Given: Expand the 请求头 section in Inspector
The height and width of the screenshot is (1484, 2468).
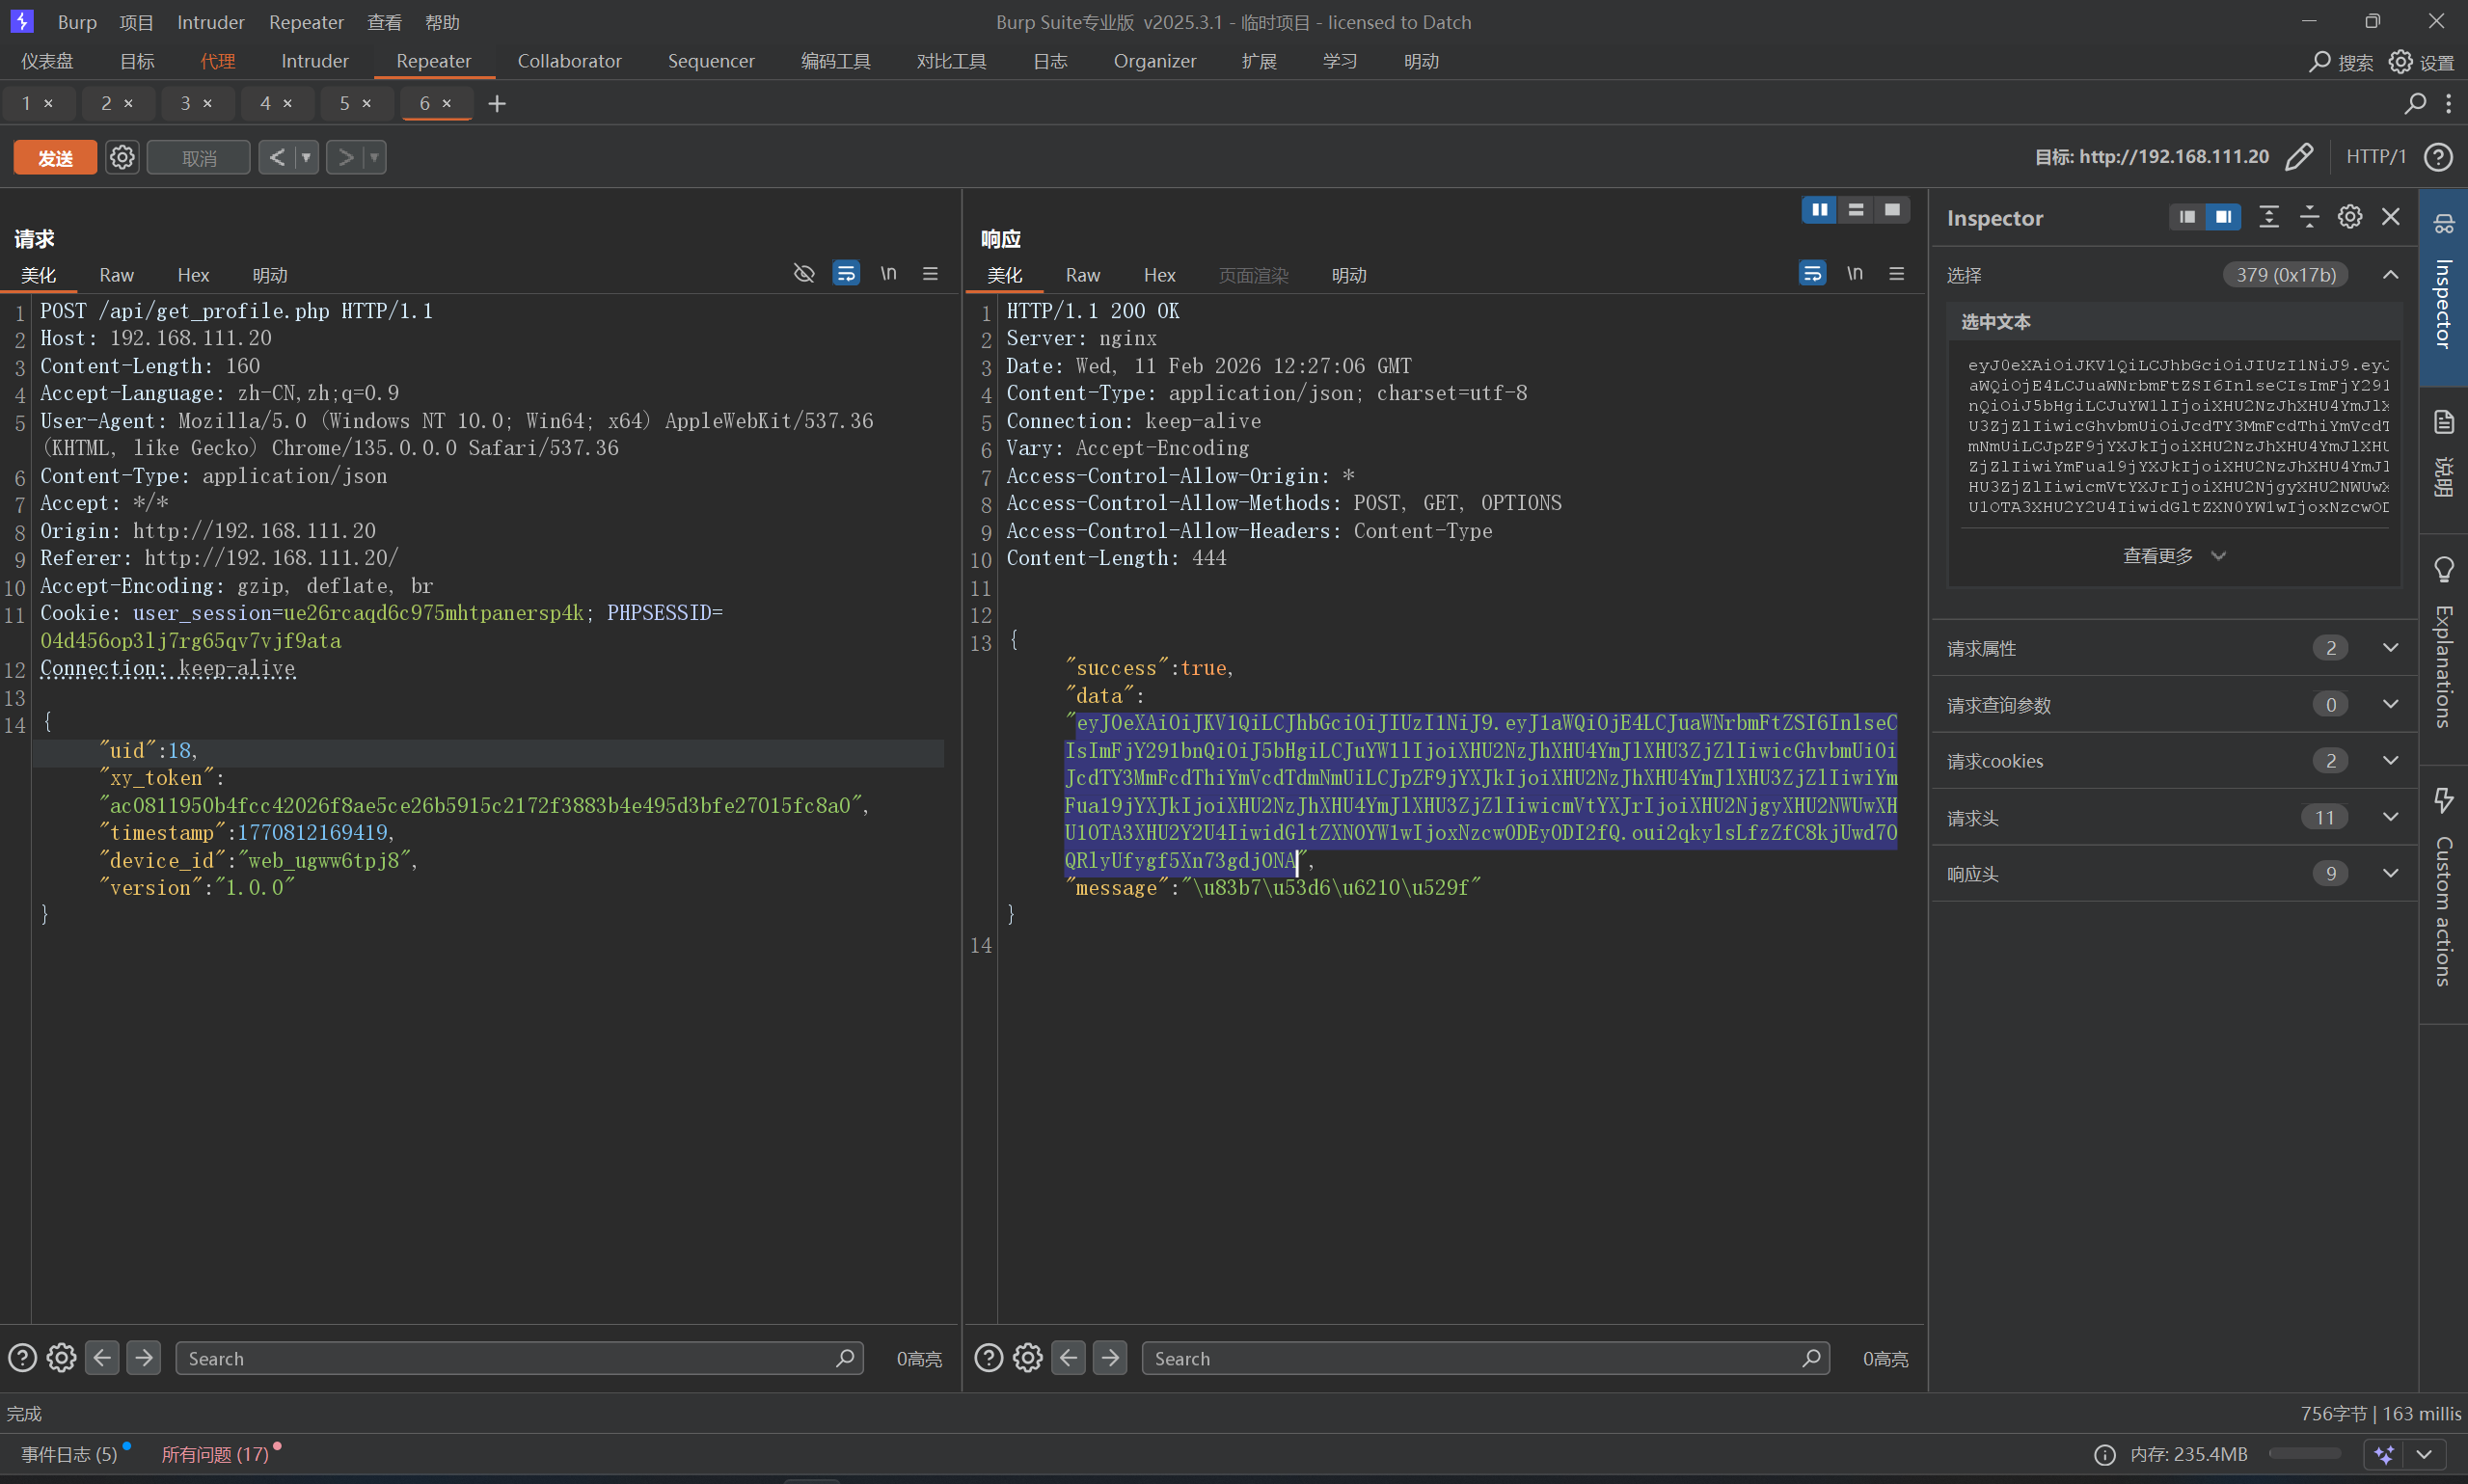Looking at the screenshot, I should click(x=2390, y=817).
